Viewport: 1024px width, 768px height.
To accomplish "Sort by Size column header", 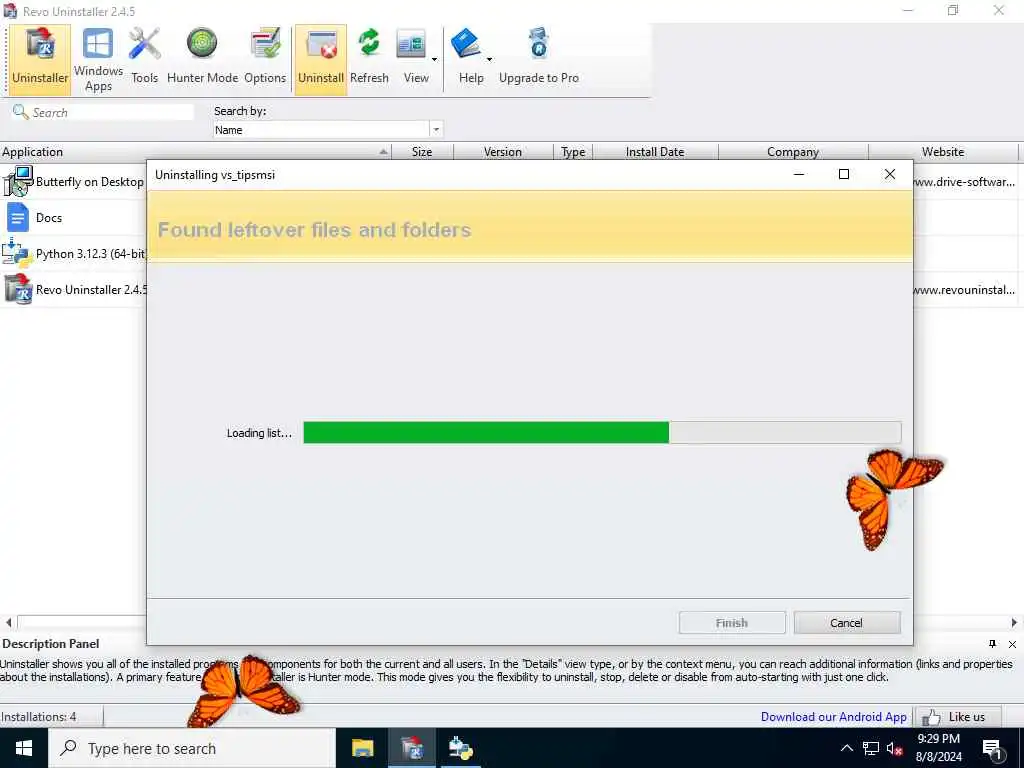I will (x=422, y=152).
